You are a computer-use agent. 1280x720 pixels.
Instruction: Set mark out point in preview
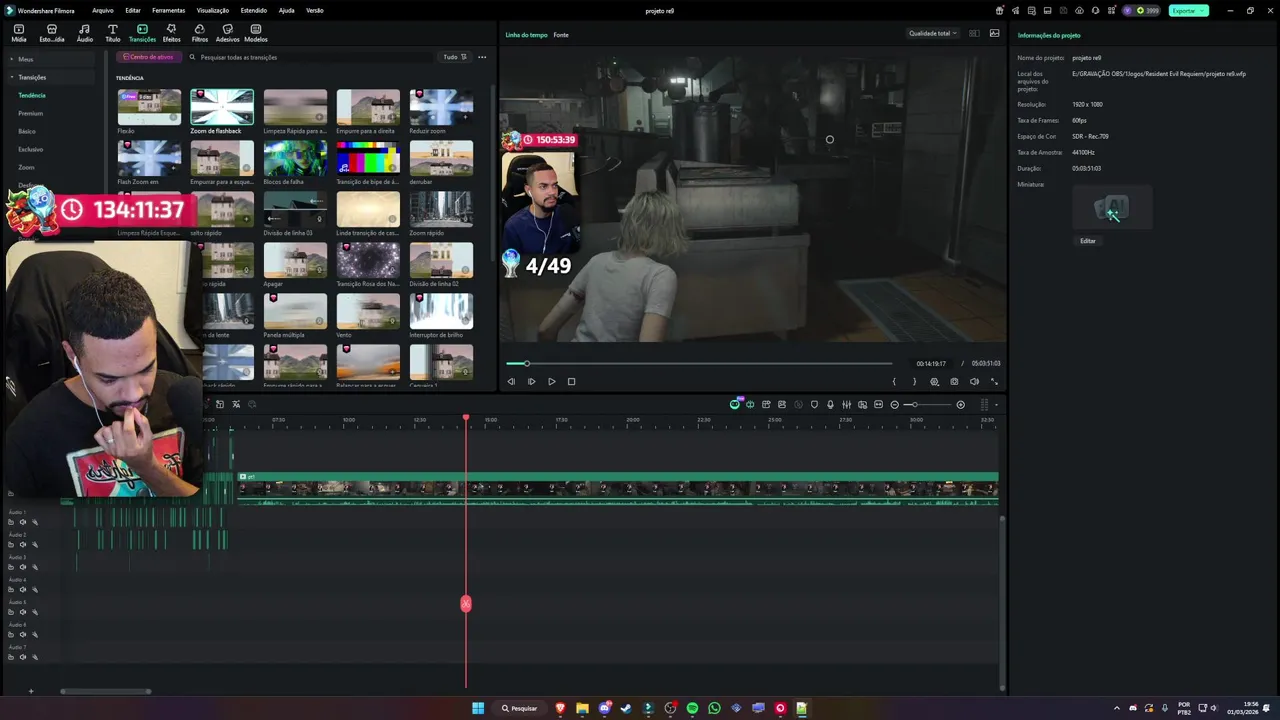tap(914, 381)
